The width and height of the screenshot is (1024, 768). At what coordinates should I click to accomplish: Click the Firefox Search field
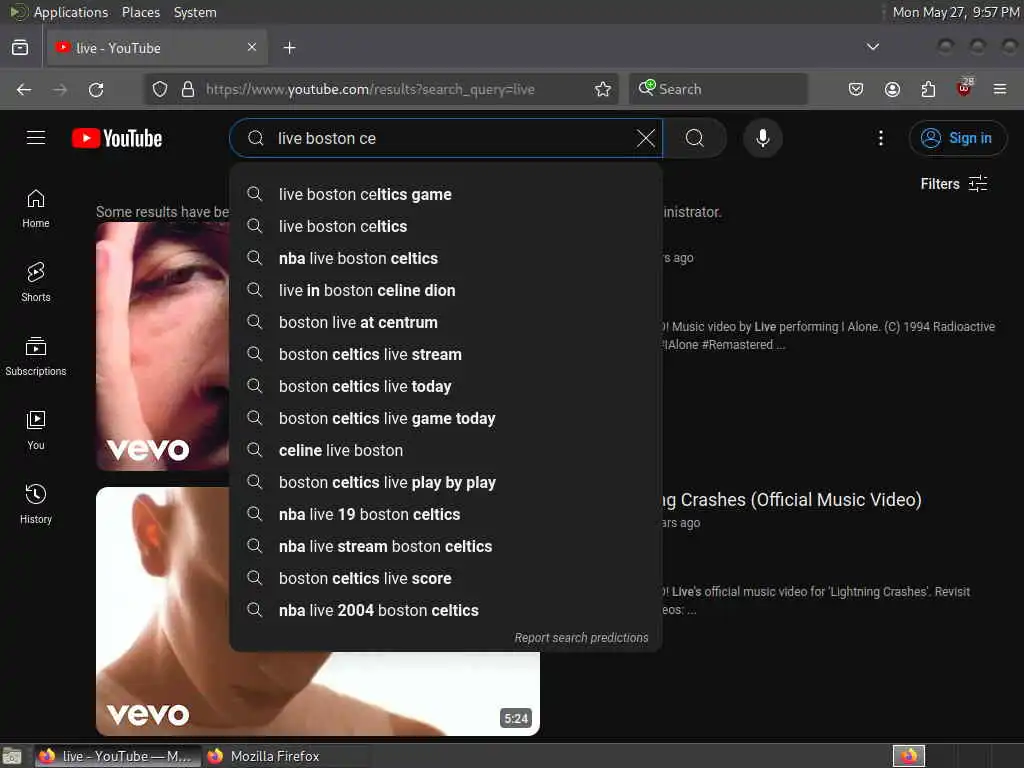tap(718, 89)
